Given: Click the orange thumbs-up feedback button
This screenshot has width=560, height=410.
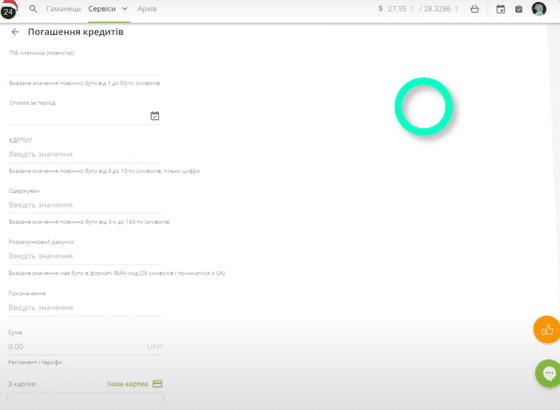Looking at the screenshot, I should pyautogui.click(x=547, y=330).
